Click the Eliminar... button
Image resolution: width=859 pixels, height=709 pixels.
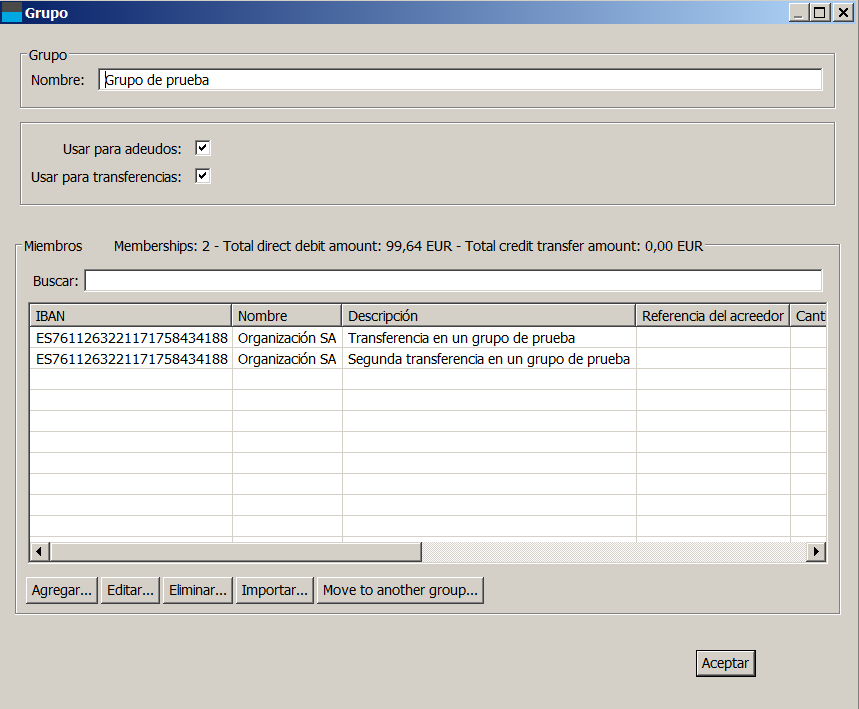198,590
